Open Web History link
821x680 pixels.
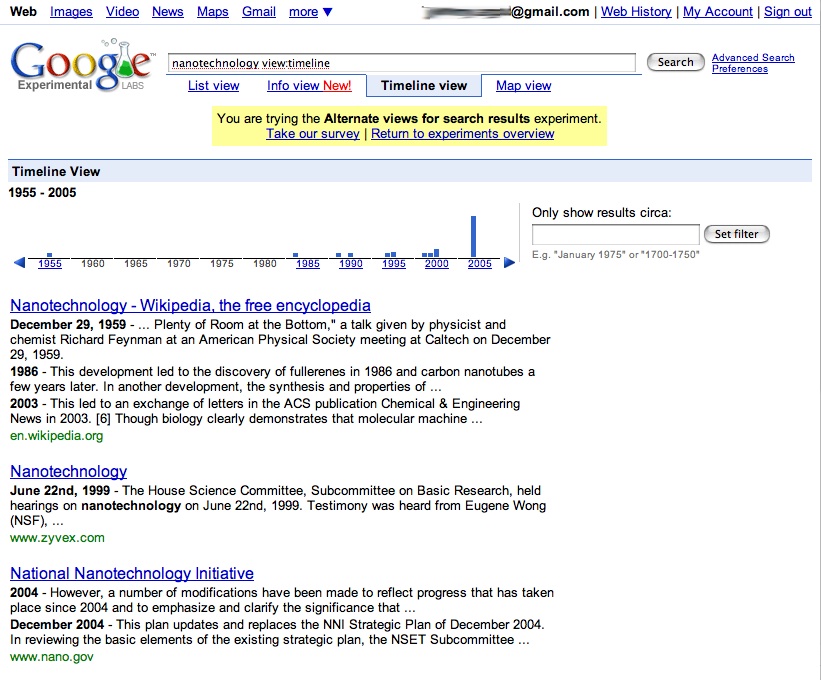636,12
